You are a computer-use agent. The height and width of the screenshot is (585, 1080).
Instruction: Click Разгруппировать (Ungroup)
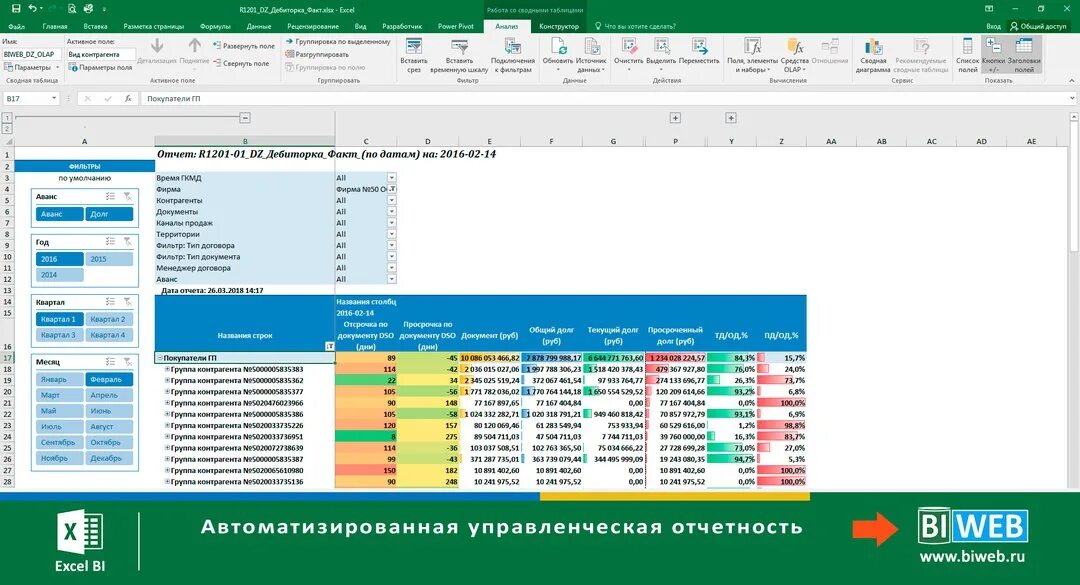[317, 54]
